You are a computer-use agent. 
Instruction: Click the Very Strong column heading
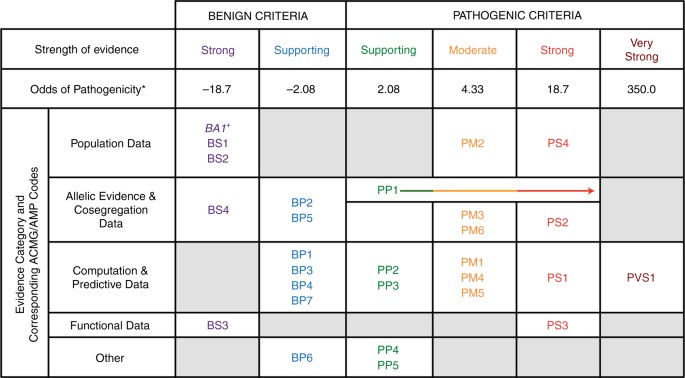[x=642, y=49]
